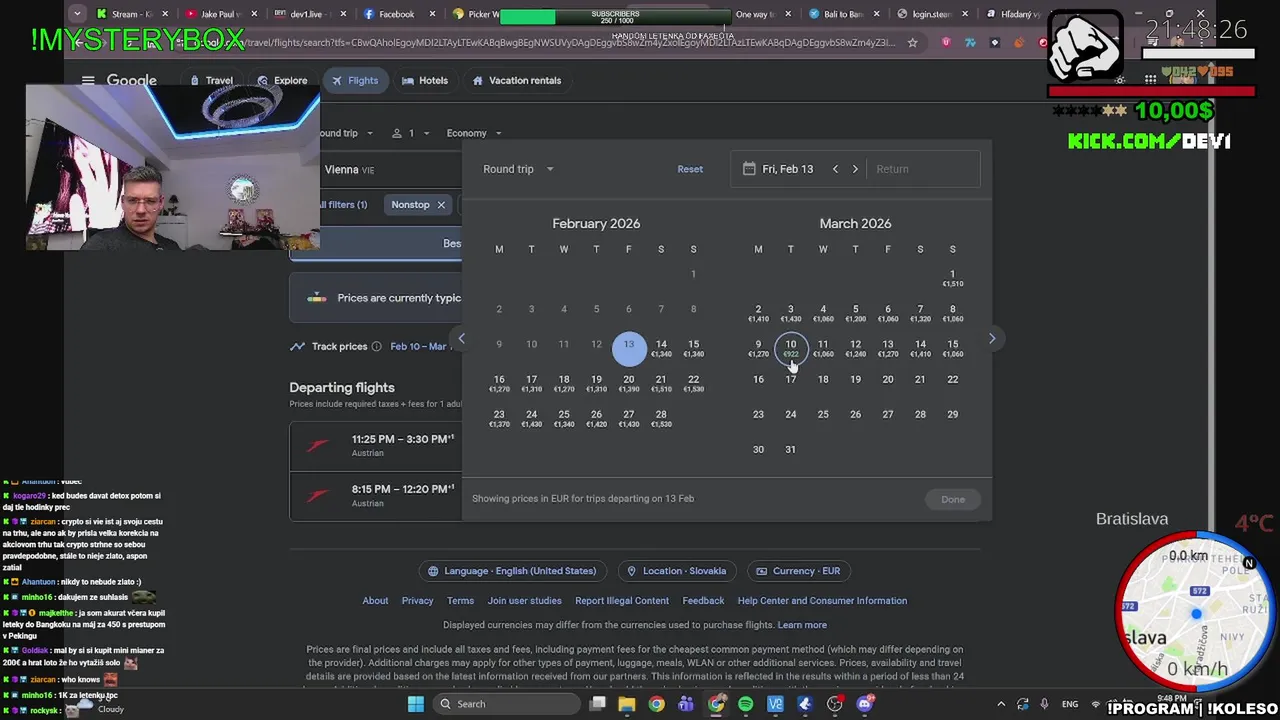Screen dimensions: 1280x720
Task: Open the Hotels tab
Action: [x=425, y=81]
